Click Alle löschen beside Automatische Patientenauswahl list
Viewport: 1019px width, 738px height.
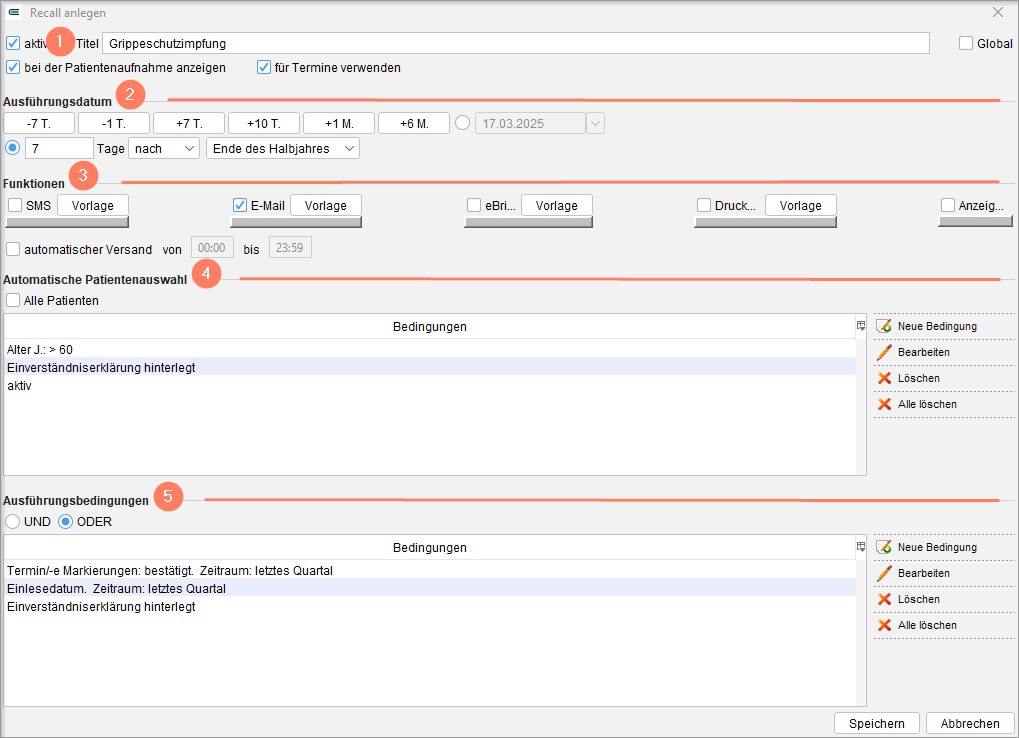(x=917, y=404)
